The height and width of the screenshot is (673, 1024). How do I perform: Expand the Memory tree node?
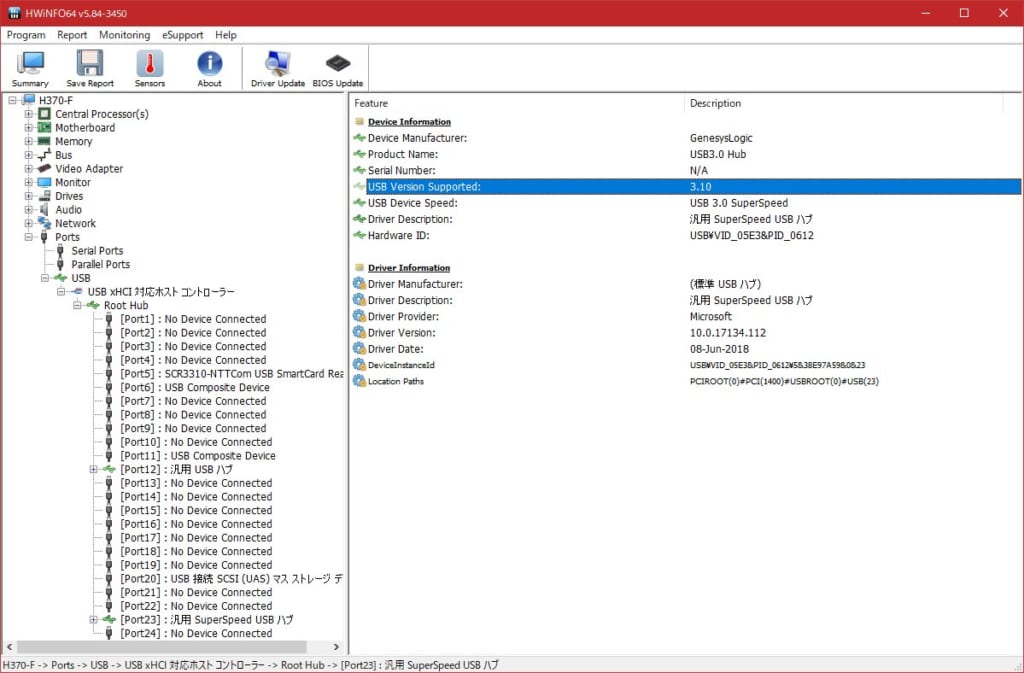click(x=29, y=142)
